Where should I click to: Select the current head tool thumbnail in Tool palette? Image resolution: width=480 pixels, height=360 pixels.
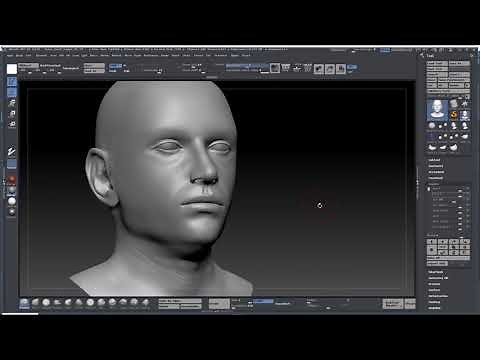(437, 110)
